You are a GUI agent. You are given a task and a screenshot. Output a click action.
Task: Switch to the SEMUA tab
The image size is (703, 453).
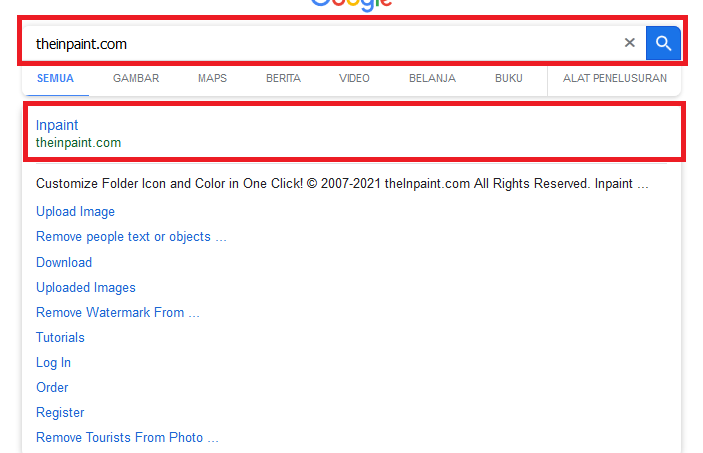point(55,78)
